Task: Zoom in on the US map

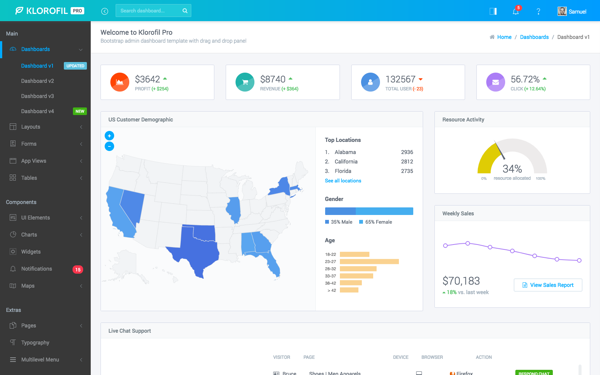Action: coord(109,135)
